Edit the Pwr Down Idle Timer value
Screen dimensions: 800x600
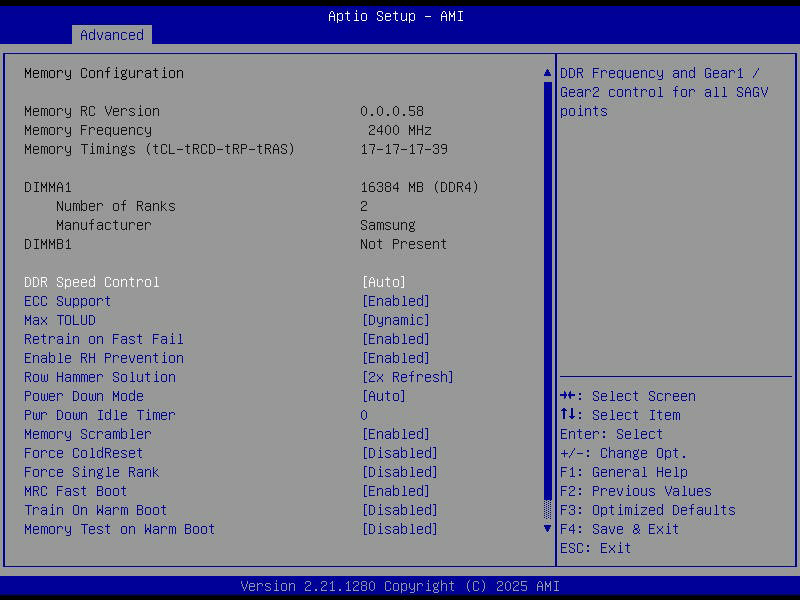click(x=364, y=415)
